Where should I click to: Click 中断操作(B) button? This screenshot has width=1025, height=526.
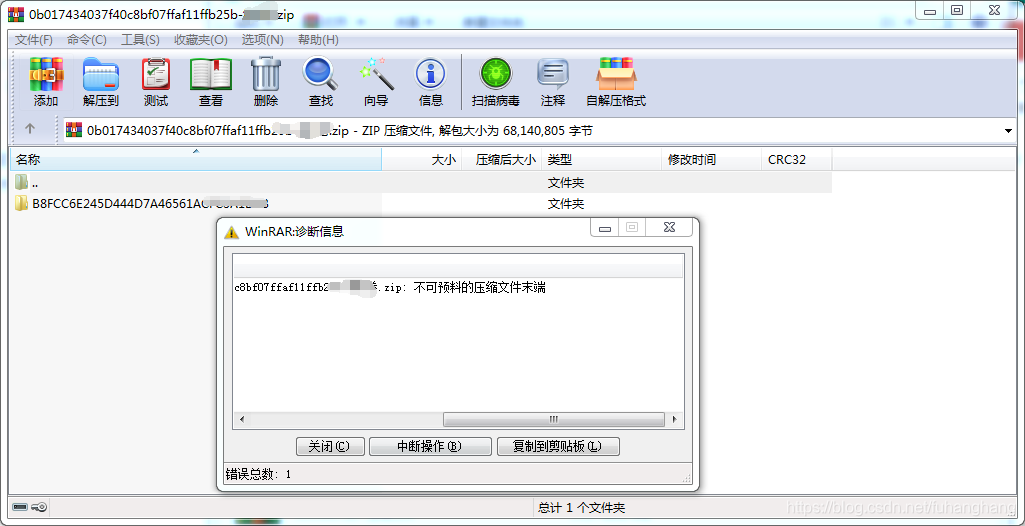tap(429, 446)
